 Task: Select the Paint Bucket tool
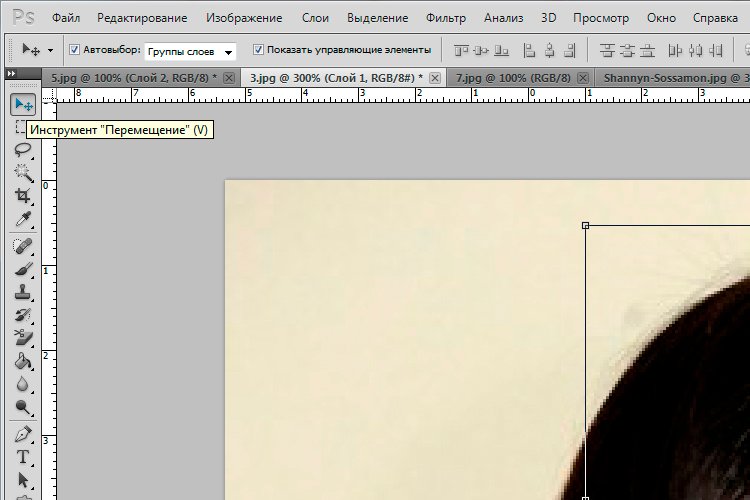23,362
